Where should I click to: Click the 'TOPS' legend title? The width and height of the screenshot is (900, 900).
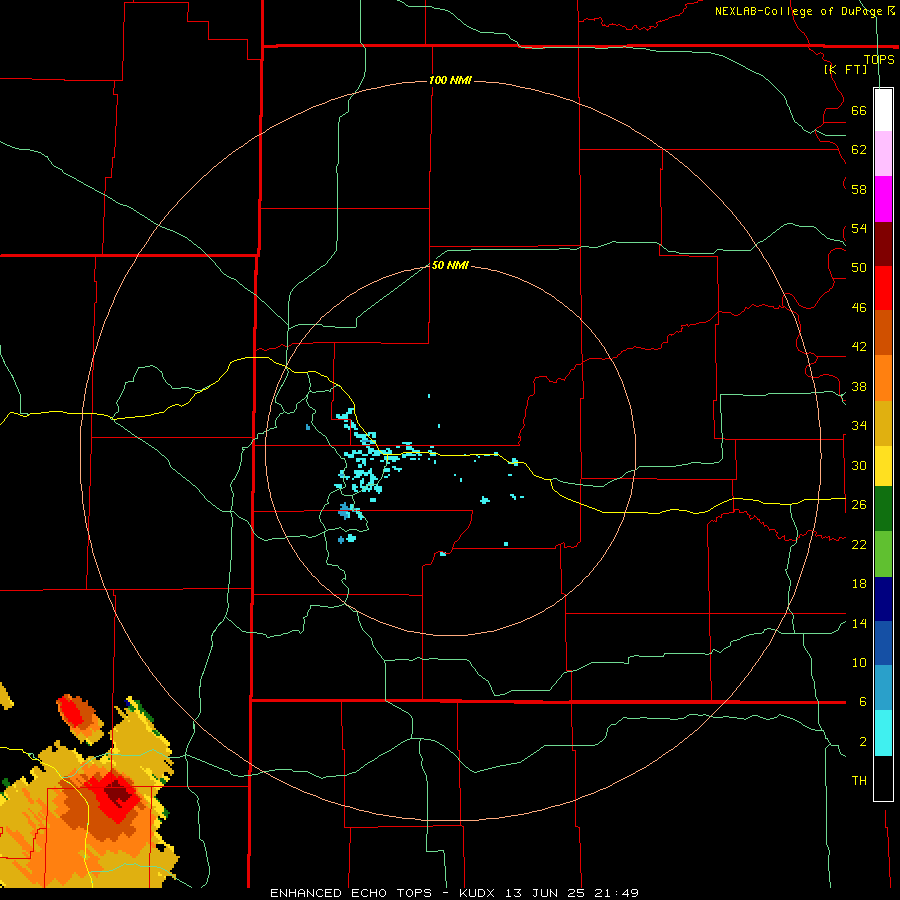879,59
